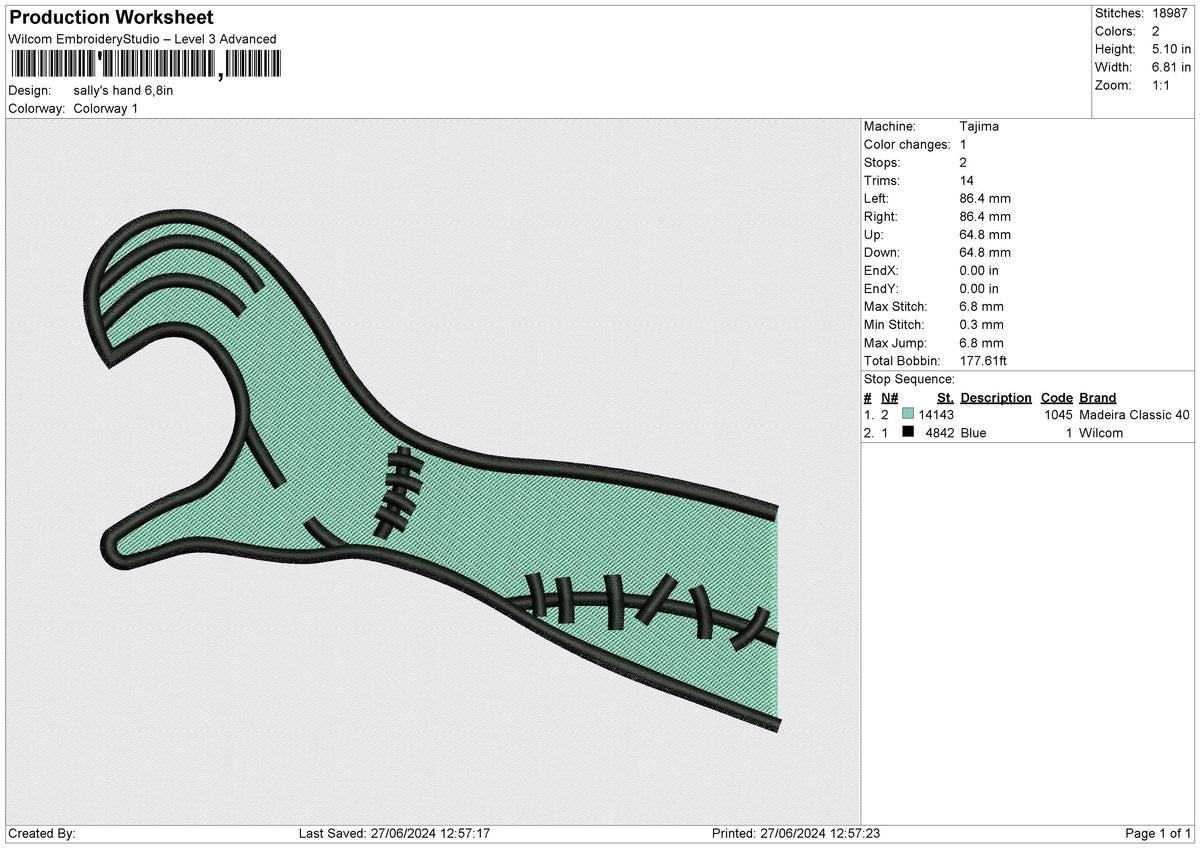Viewport: 1200px width, 848px height.
Task: Click the Up value 64.8 mm
Action: (x=984, y=234)
